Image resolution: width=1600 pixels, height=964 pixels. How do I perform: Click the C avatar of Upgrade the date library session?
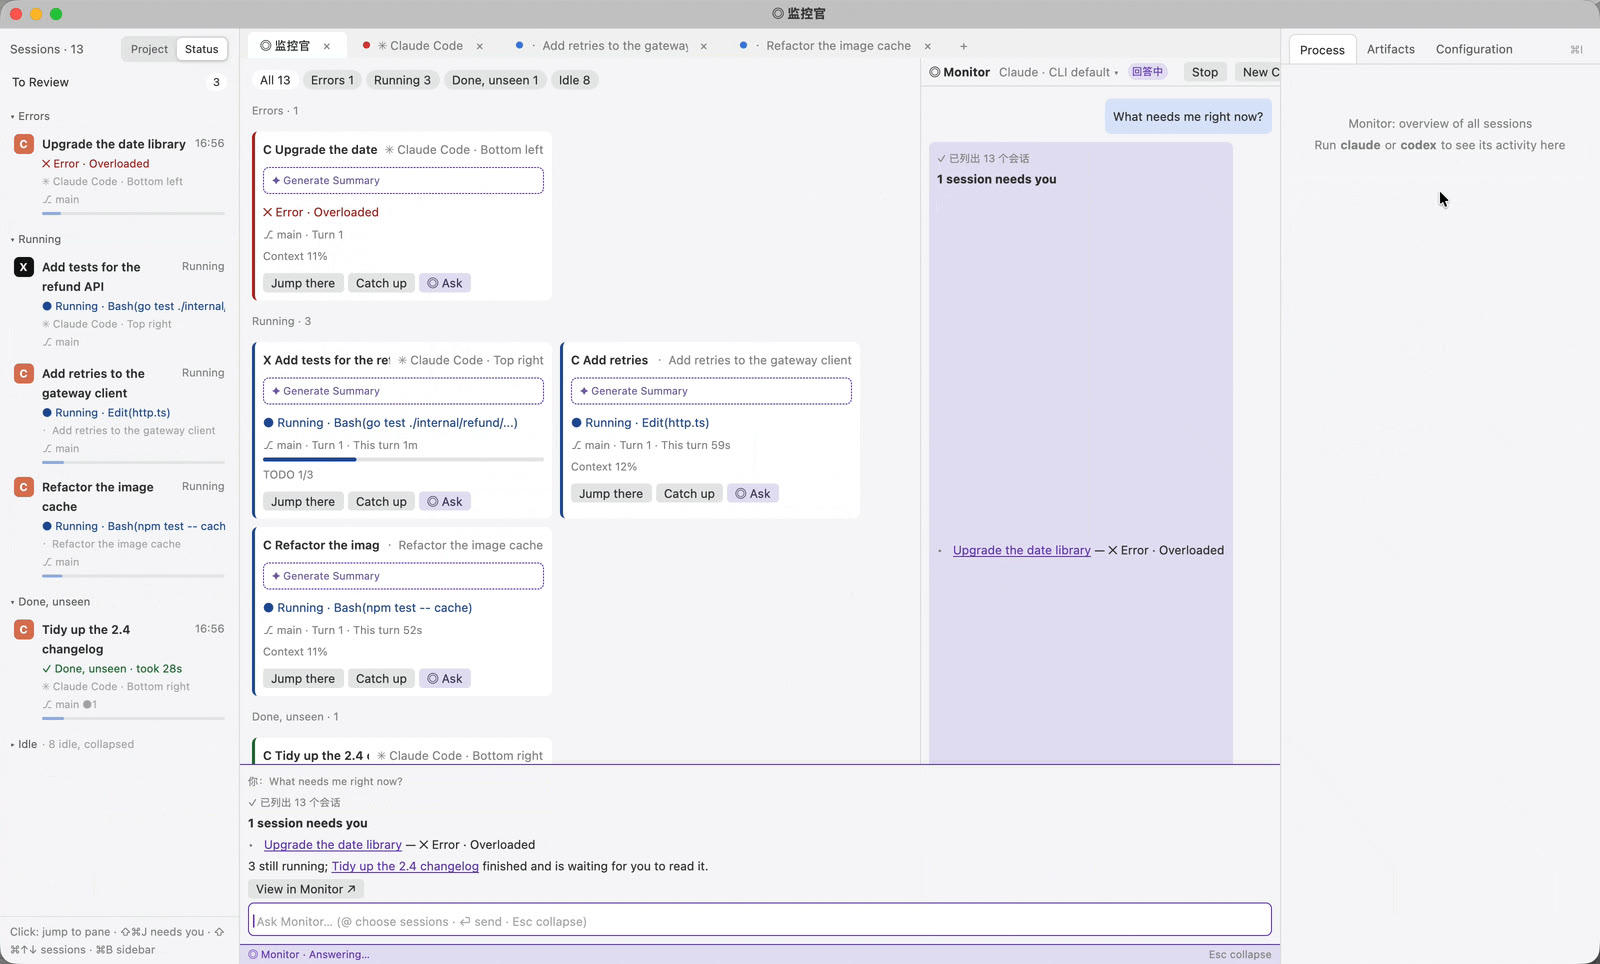tap(24, 144)
